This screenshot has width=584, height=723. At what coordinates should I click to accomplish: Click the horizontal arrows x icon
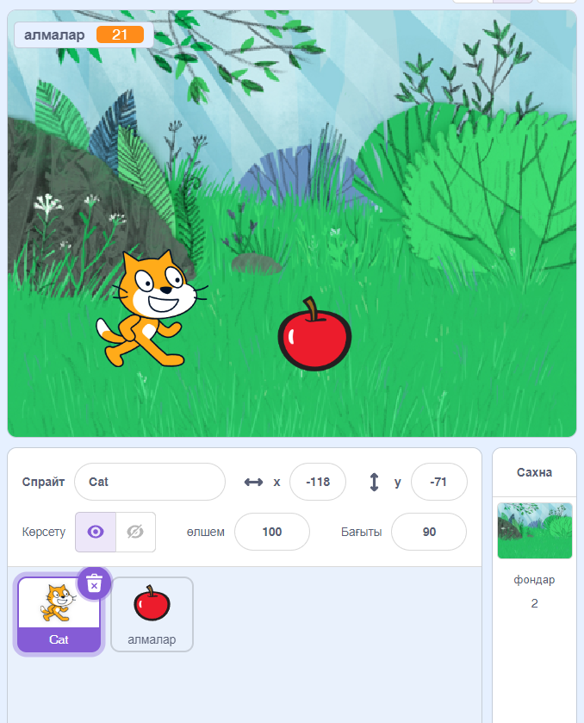click(254, 482)
